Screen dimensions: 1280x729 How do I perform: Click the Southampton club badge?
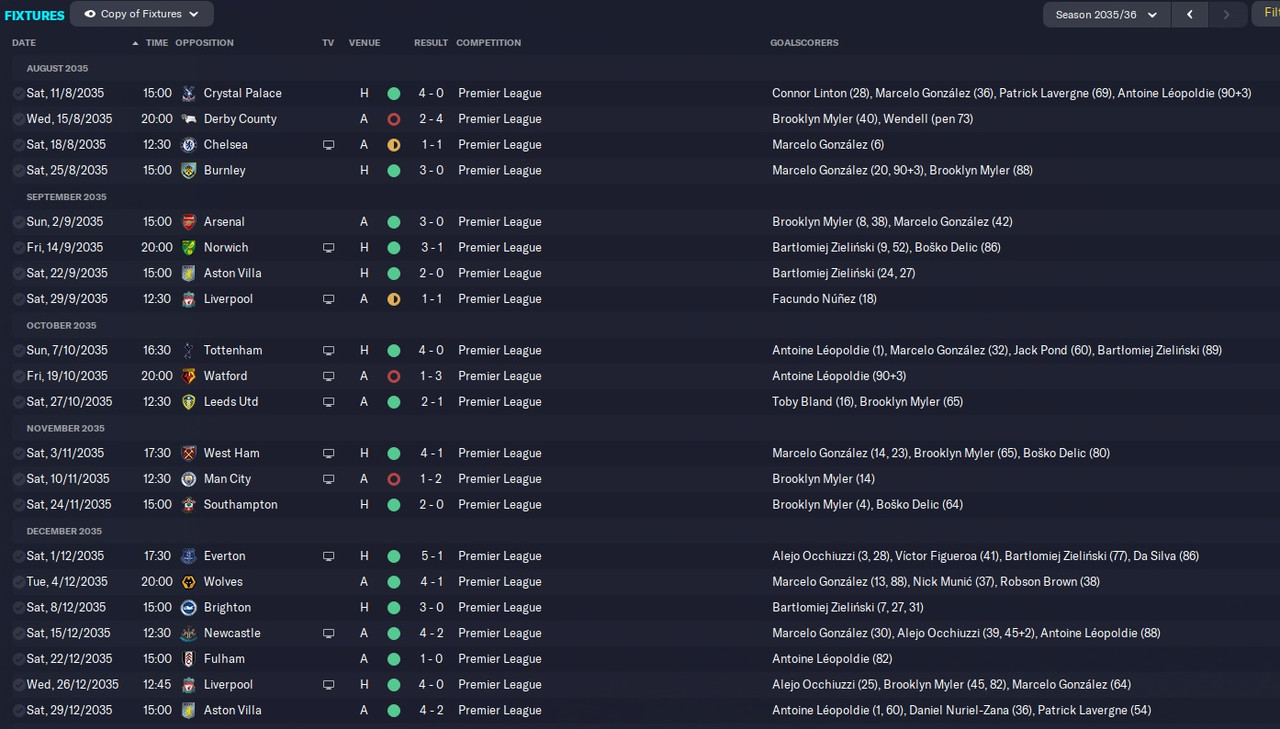[x=189, y=505]
